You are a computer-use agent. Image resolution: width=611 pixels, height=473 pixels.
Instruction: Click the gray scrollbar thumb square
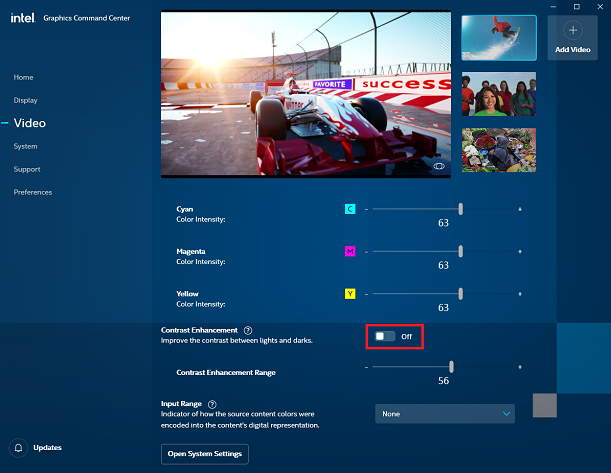(x=545, y=405)
